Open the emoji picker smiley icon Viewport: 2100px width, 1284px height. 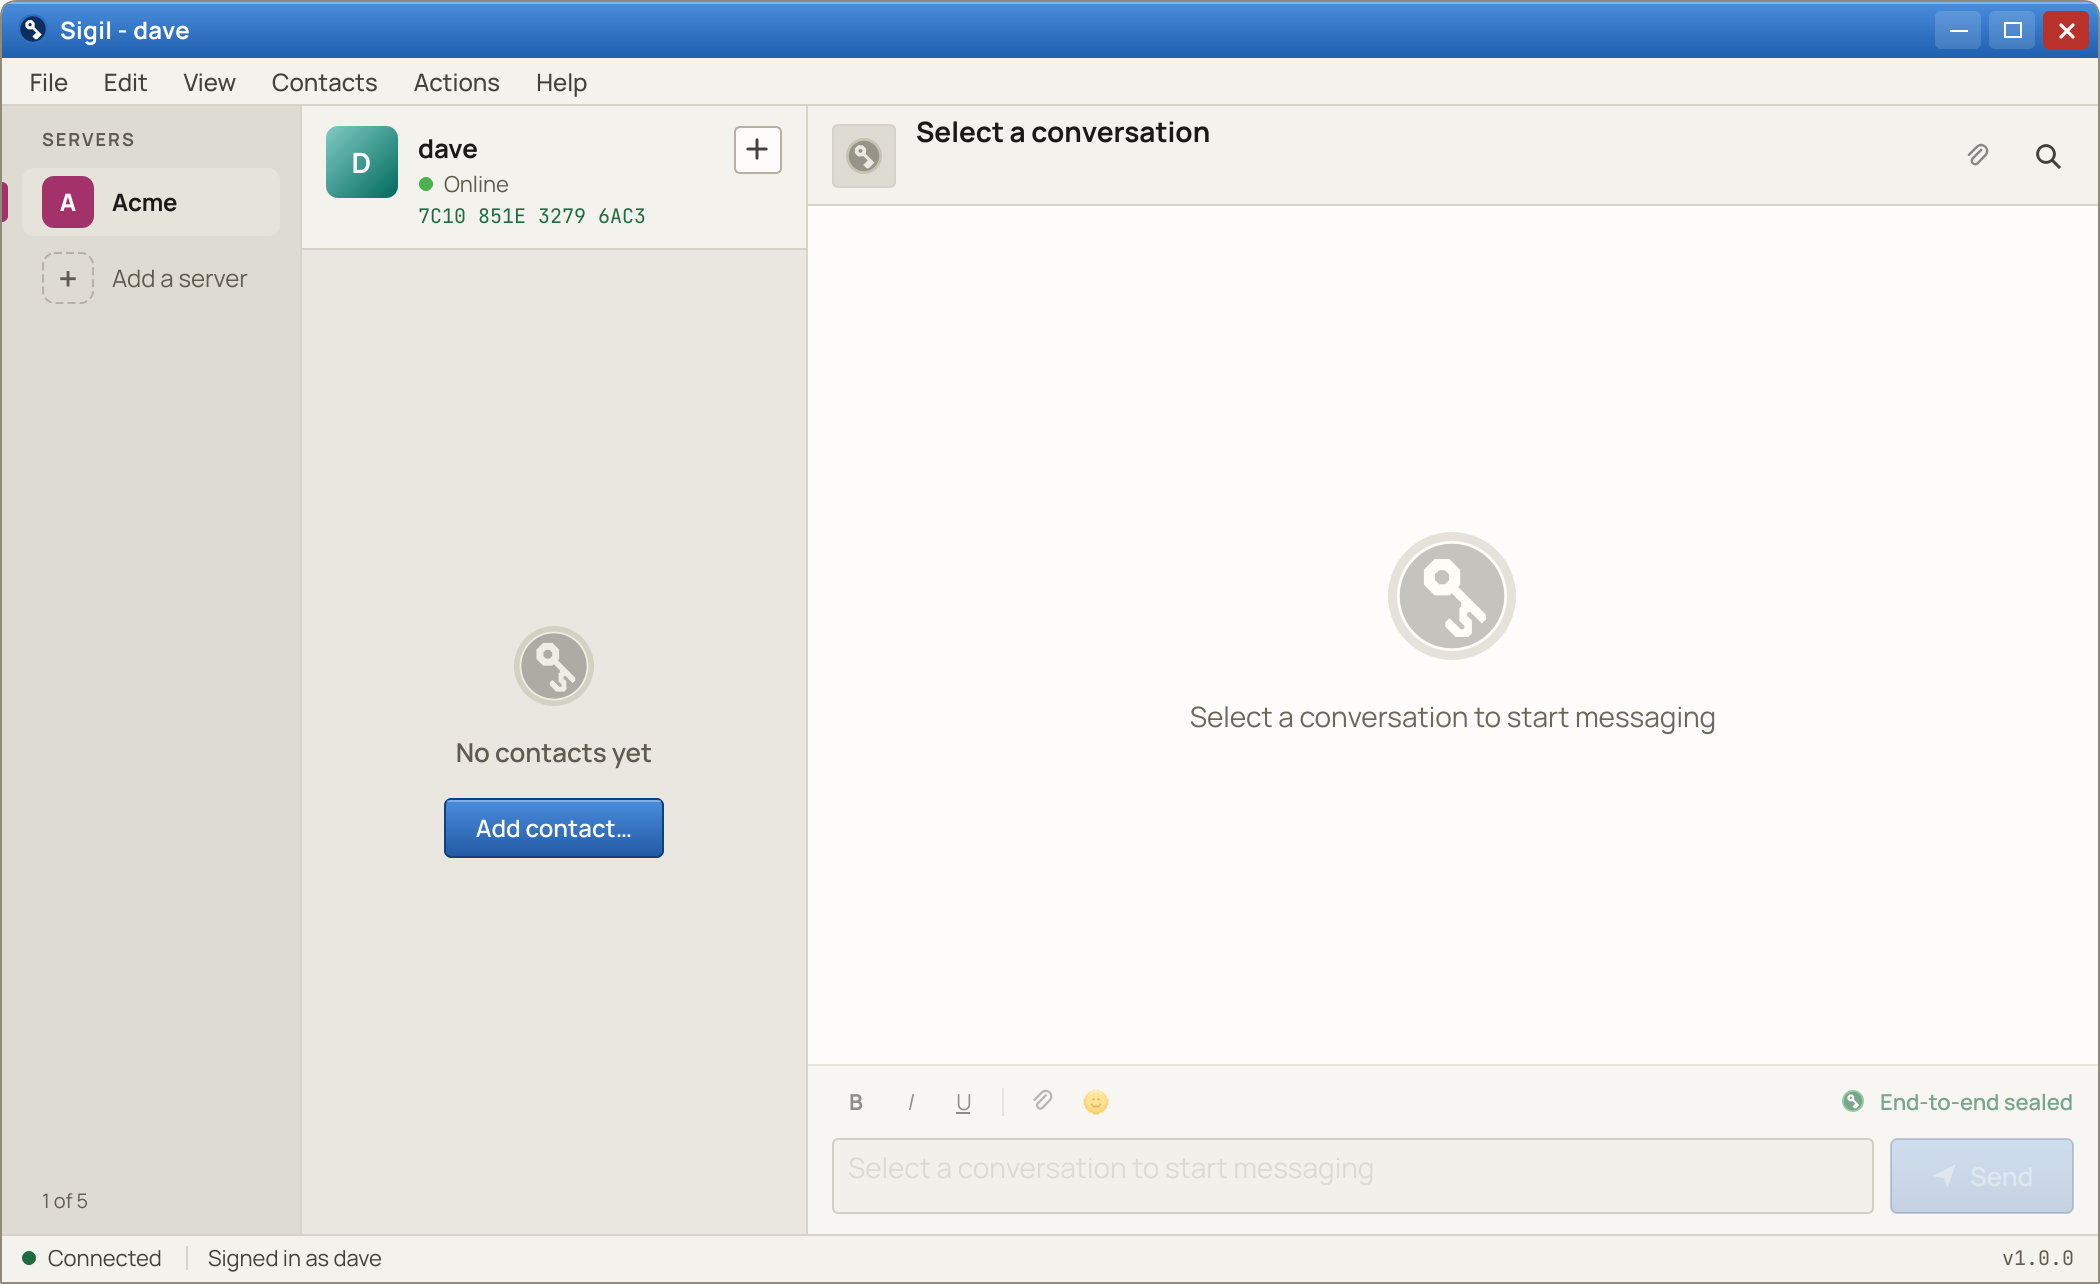[1096, 1102]
